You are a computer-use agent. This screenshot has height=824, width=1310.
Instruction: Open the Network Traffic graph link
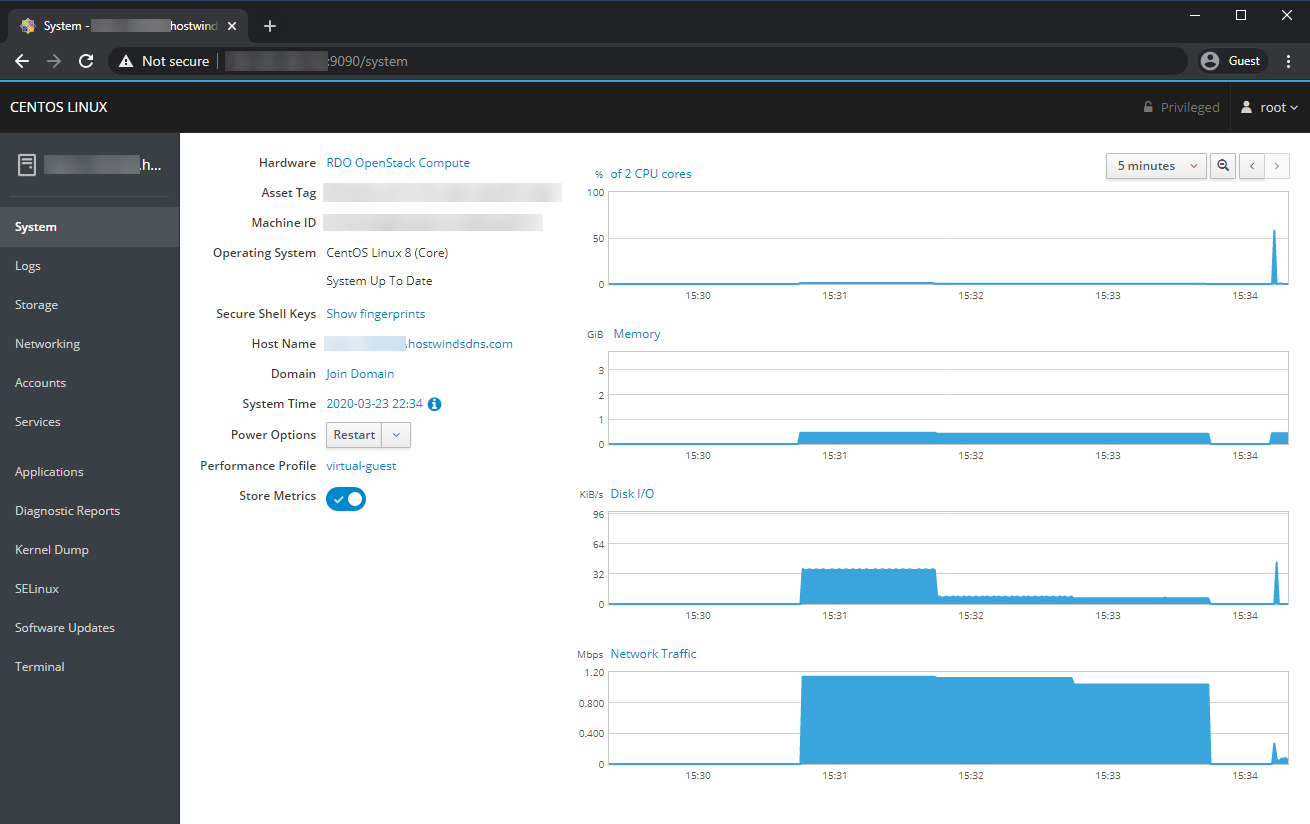(x=653, y=654)
